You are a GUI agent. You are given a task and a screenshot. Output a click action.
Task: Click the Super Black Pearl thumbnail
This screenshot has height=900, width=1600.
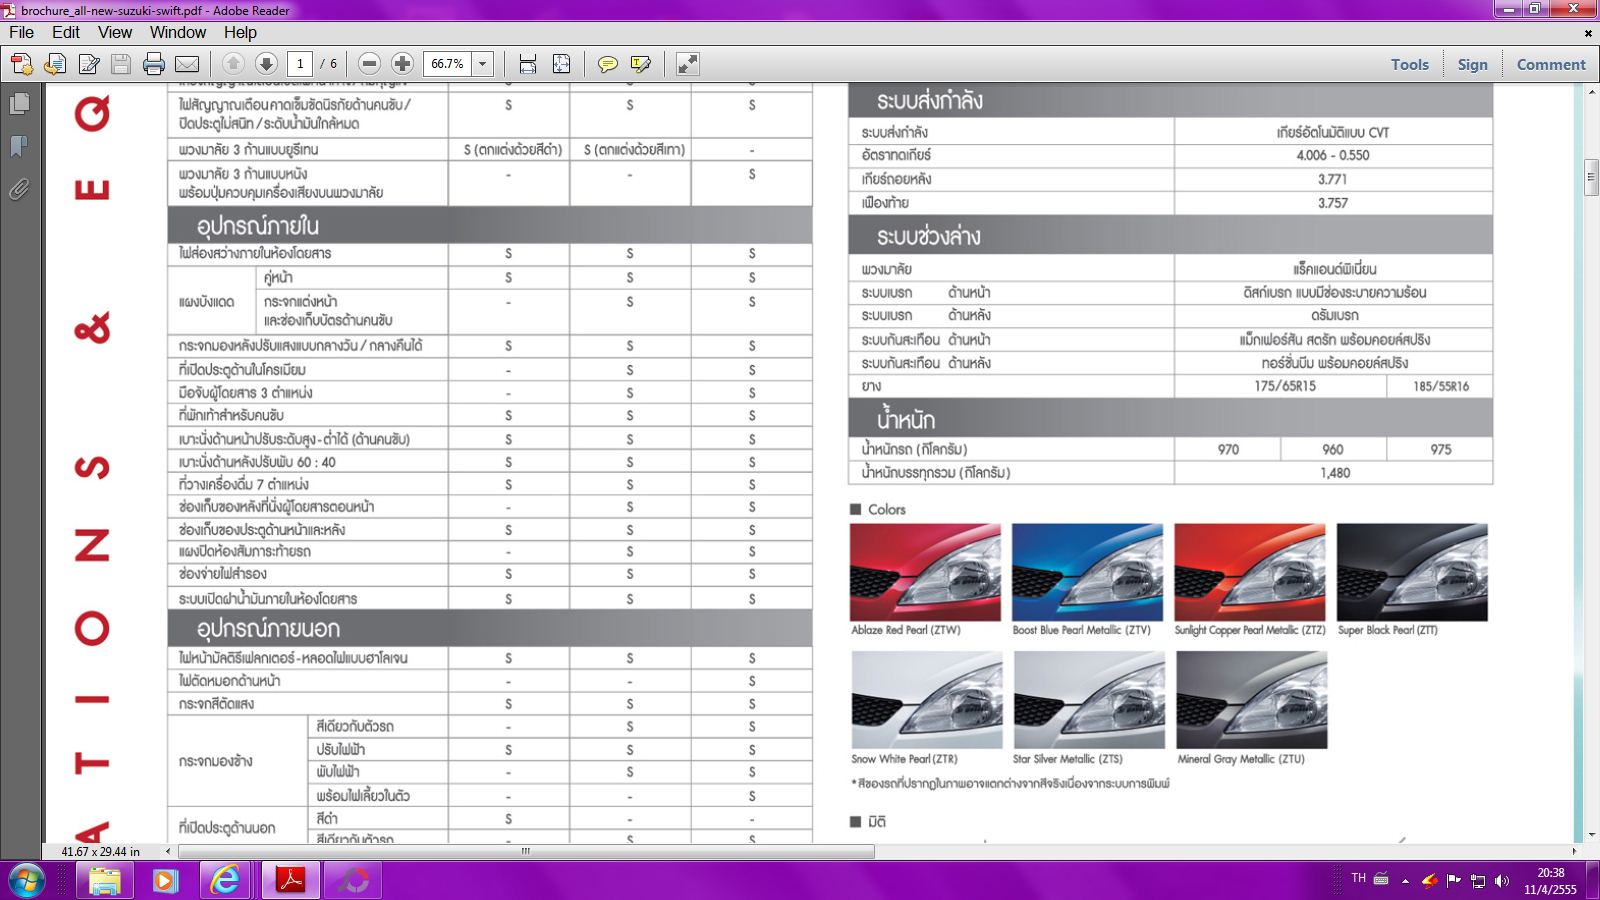(1412, 572)
